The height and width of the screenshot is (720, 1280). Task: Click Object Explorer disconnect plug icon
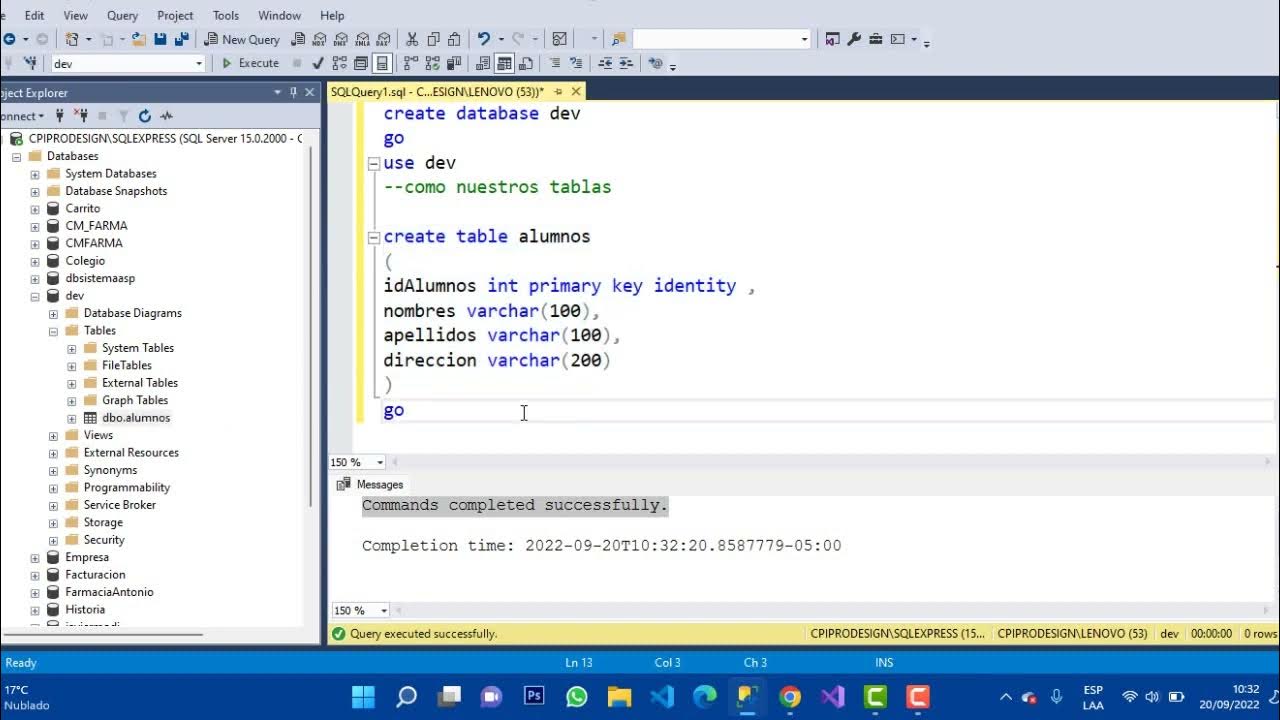coord(81,116)
